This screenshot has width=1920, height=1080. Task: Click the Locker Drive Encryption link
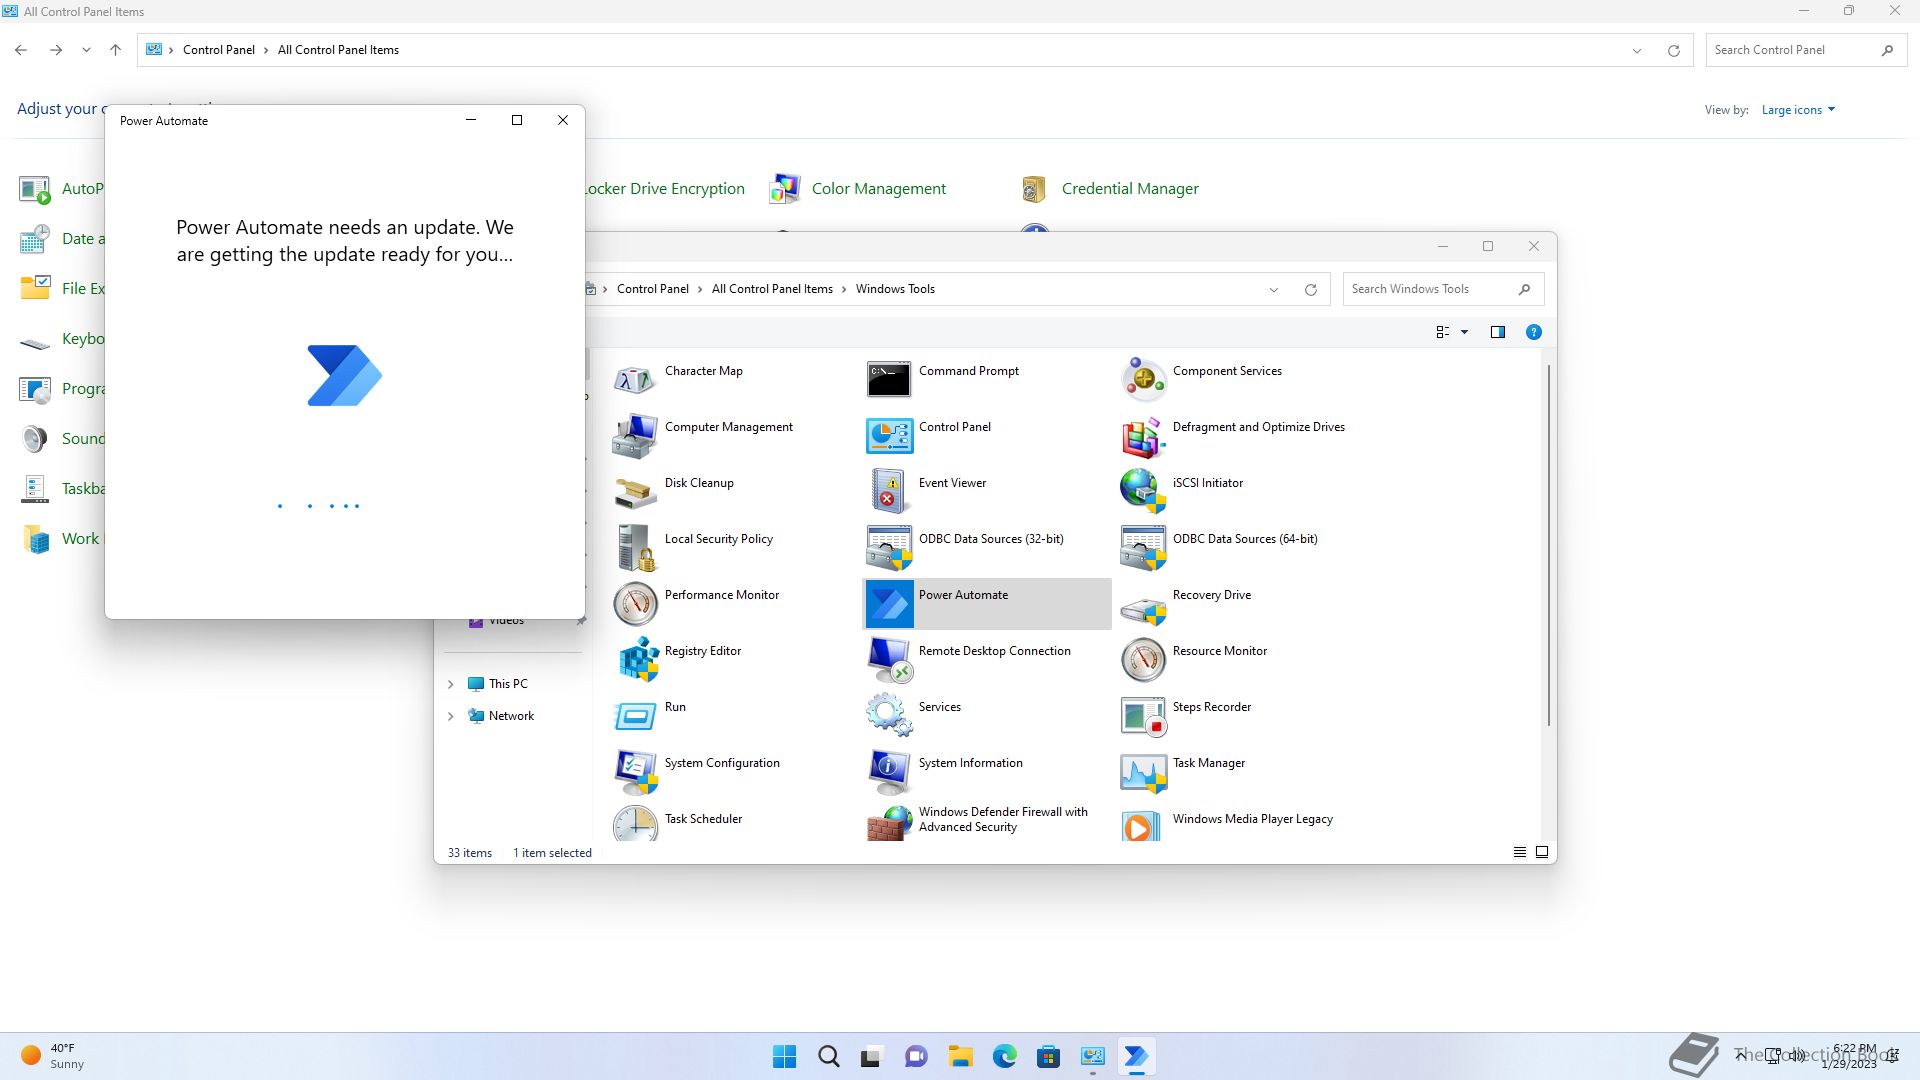coord(664,188)
